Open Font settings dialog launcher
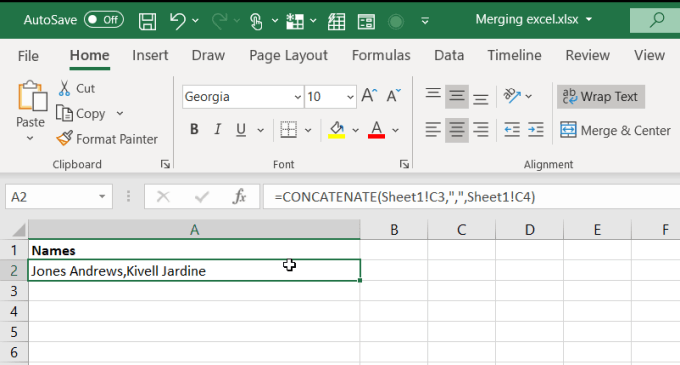The height and width of the screenshot is (365, 680). click(x=405, y=164)
